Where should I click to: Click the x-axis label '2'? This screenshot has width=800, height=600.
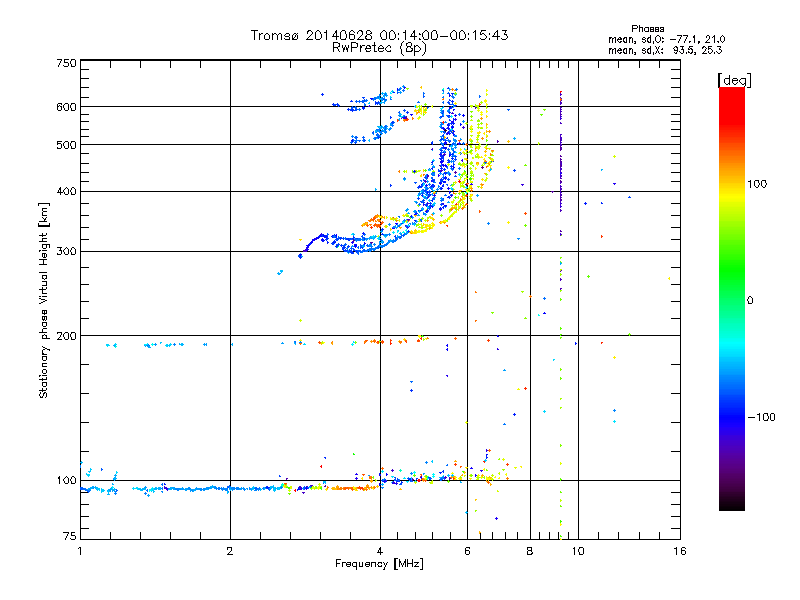pos(230,551)
